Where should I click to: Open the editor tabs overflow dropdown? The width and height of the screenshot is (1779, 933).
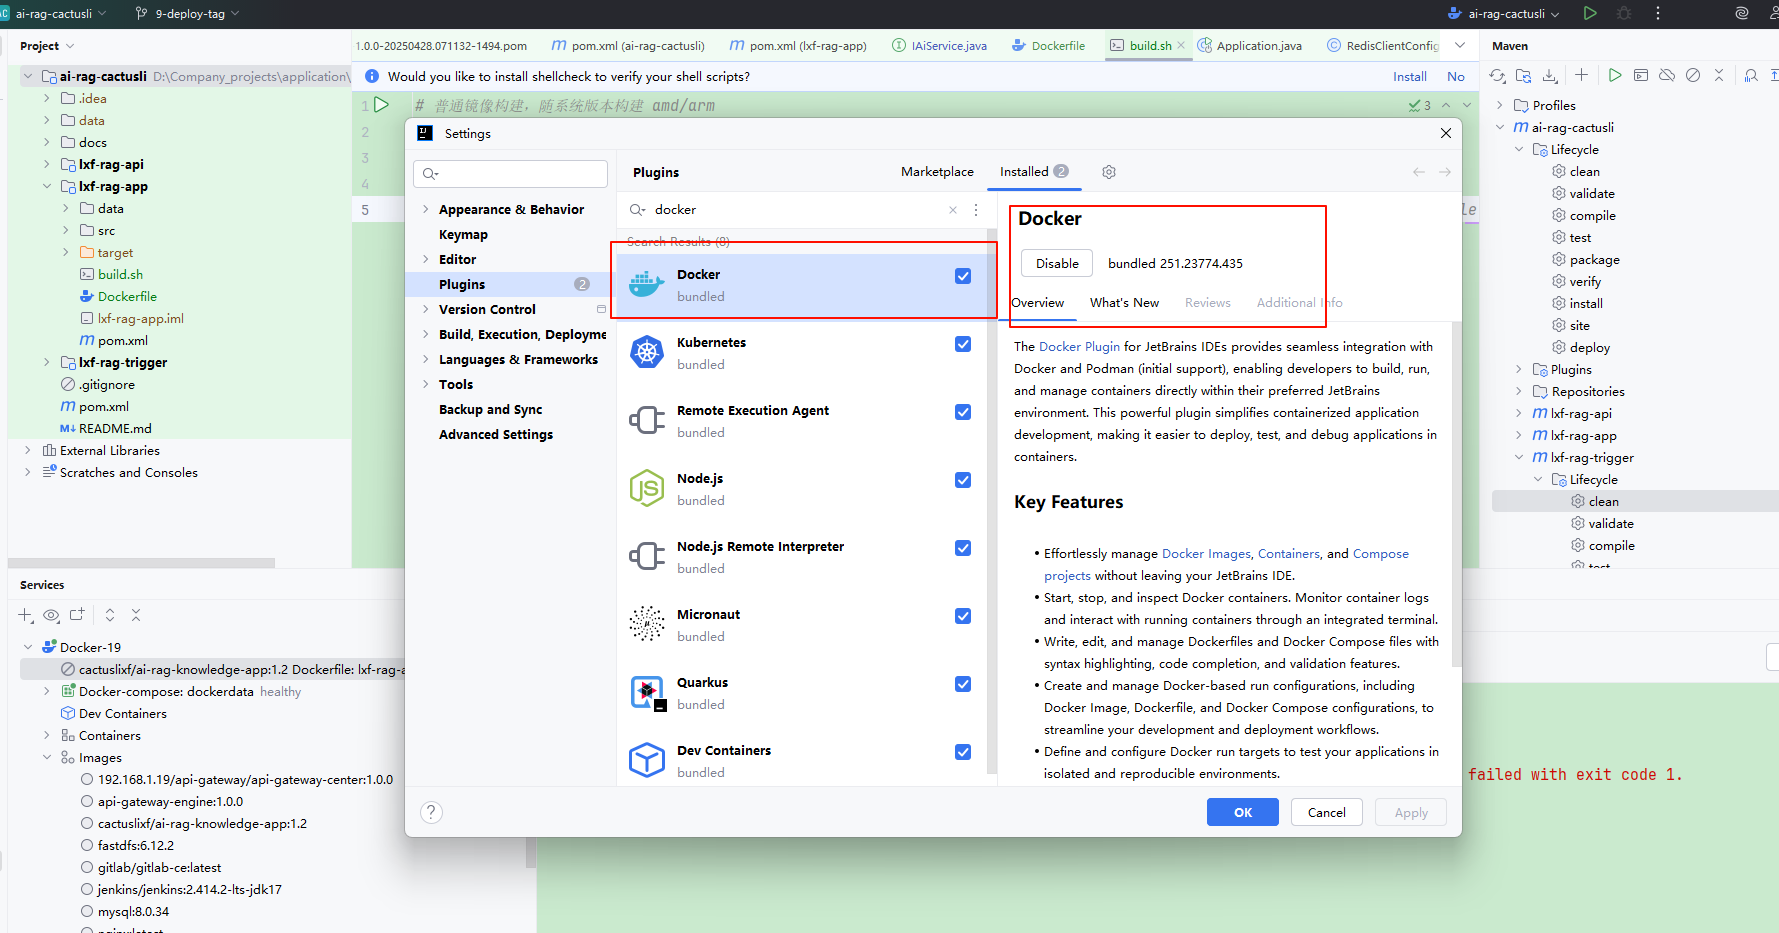1460,45
